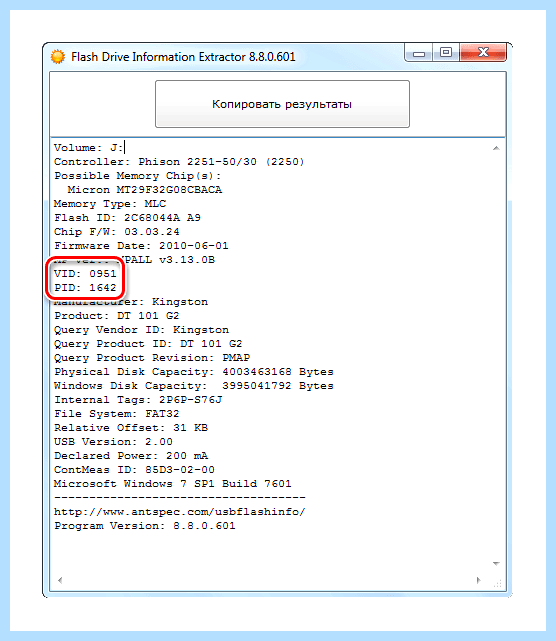The height and width of the screenshot is (641, 556).
Task: Click the 'Firmware Date: 2010-06-01' line
Action: coord(141,246)
